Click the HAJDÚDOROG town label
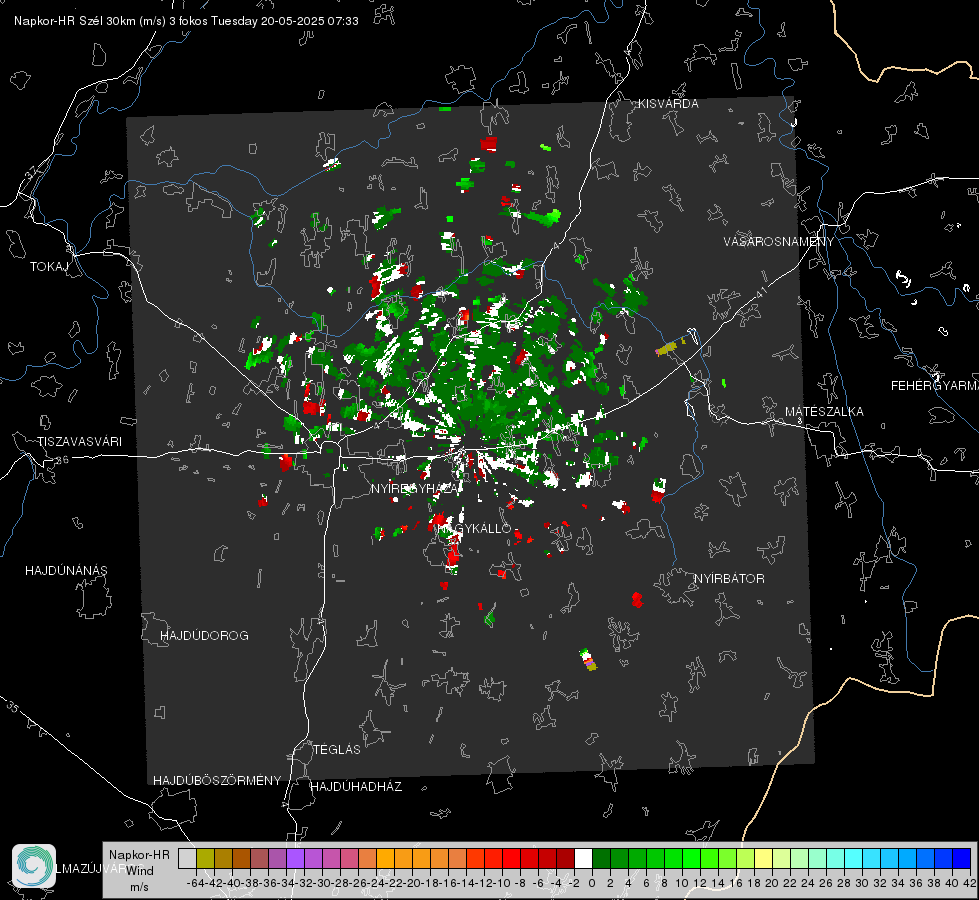Viewport: 979px width, 900px height. tap(204, 636)
